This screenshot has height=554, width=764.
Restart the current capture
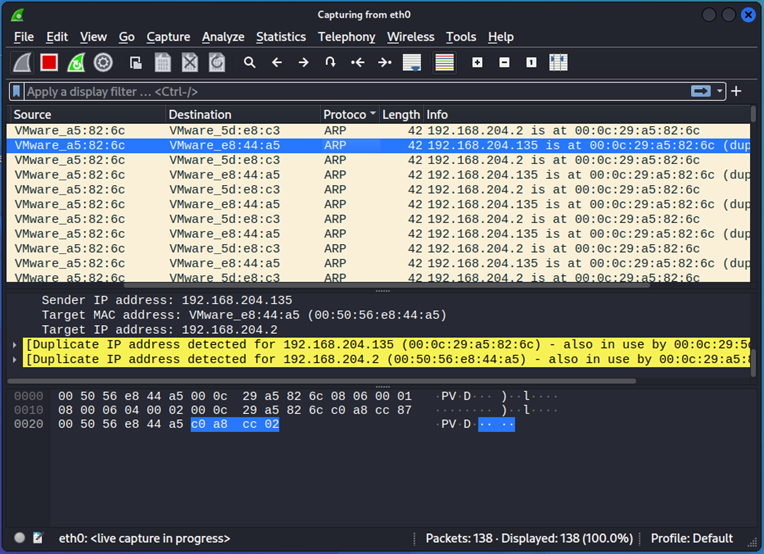point(76,63)
